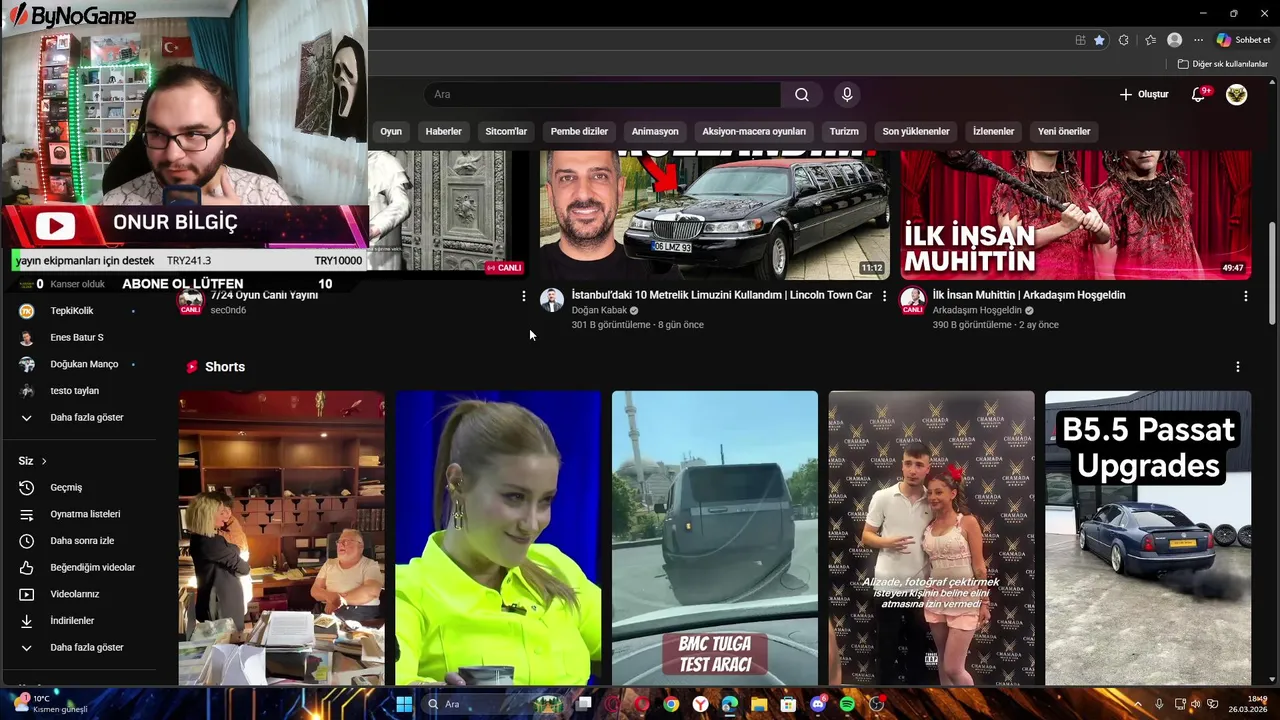This screenshot has width=1280, height=720.
Task: Open options menu for İlk İnsan Muhittin
Action: tap(1245, 296)
